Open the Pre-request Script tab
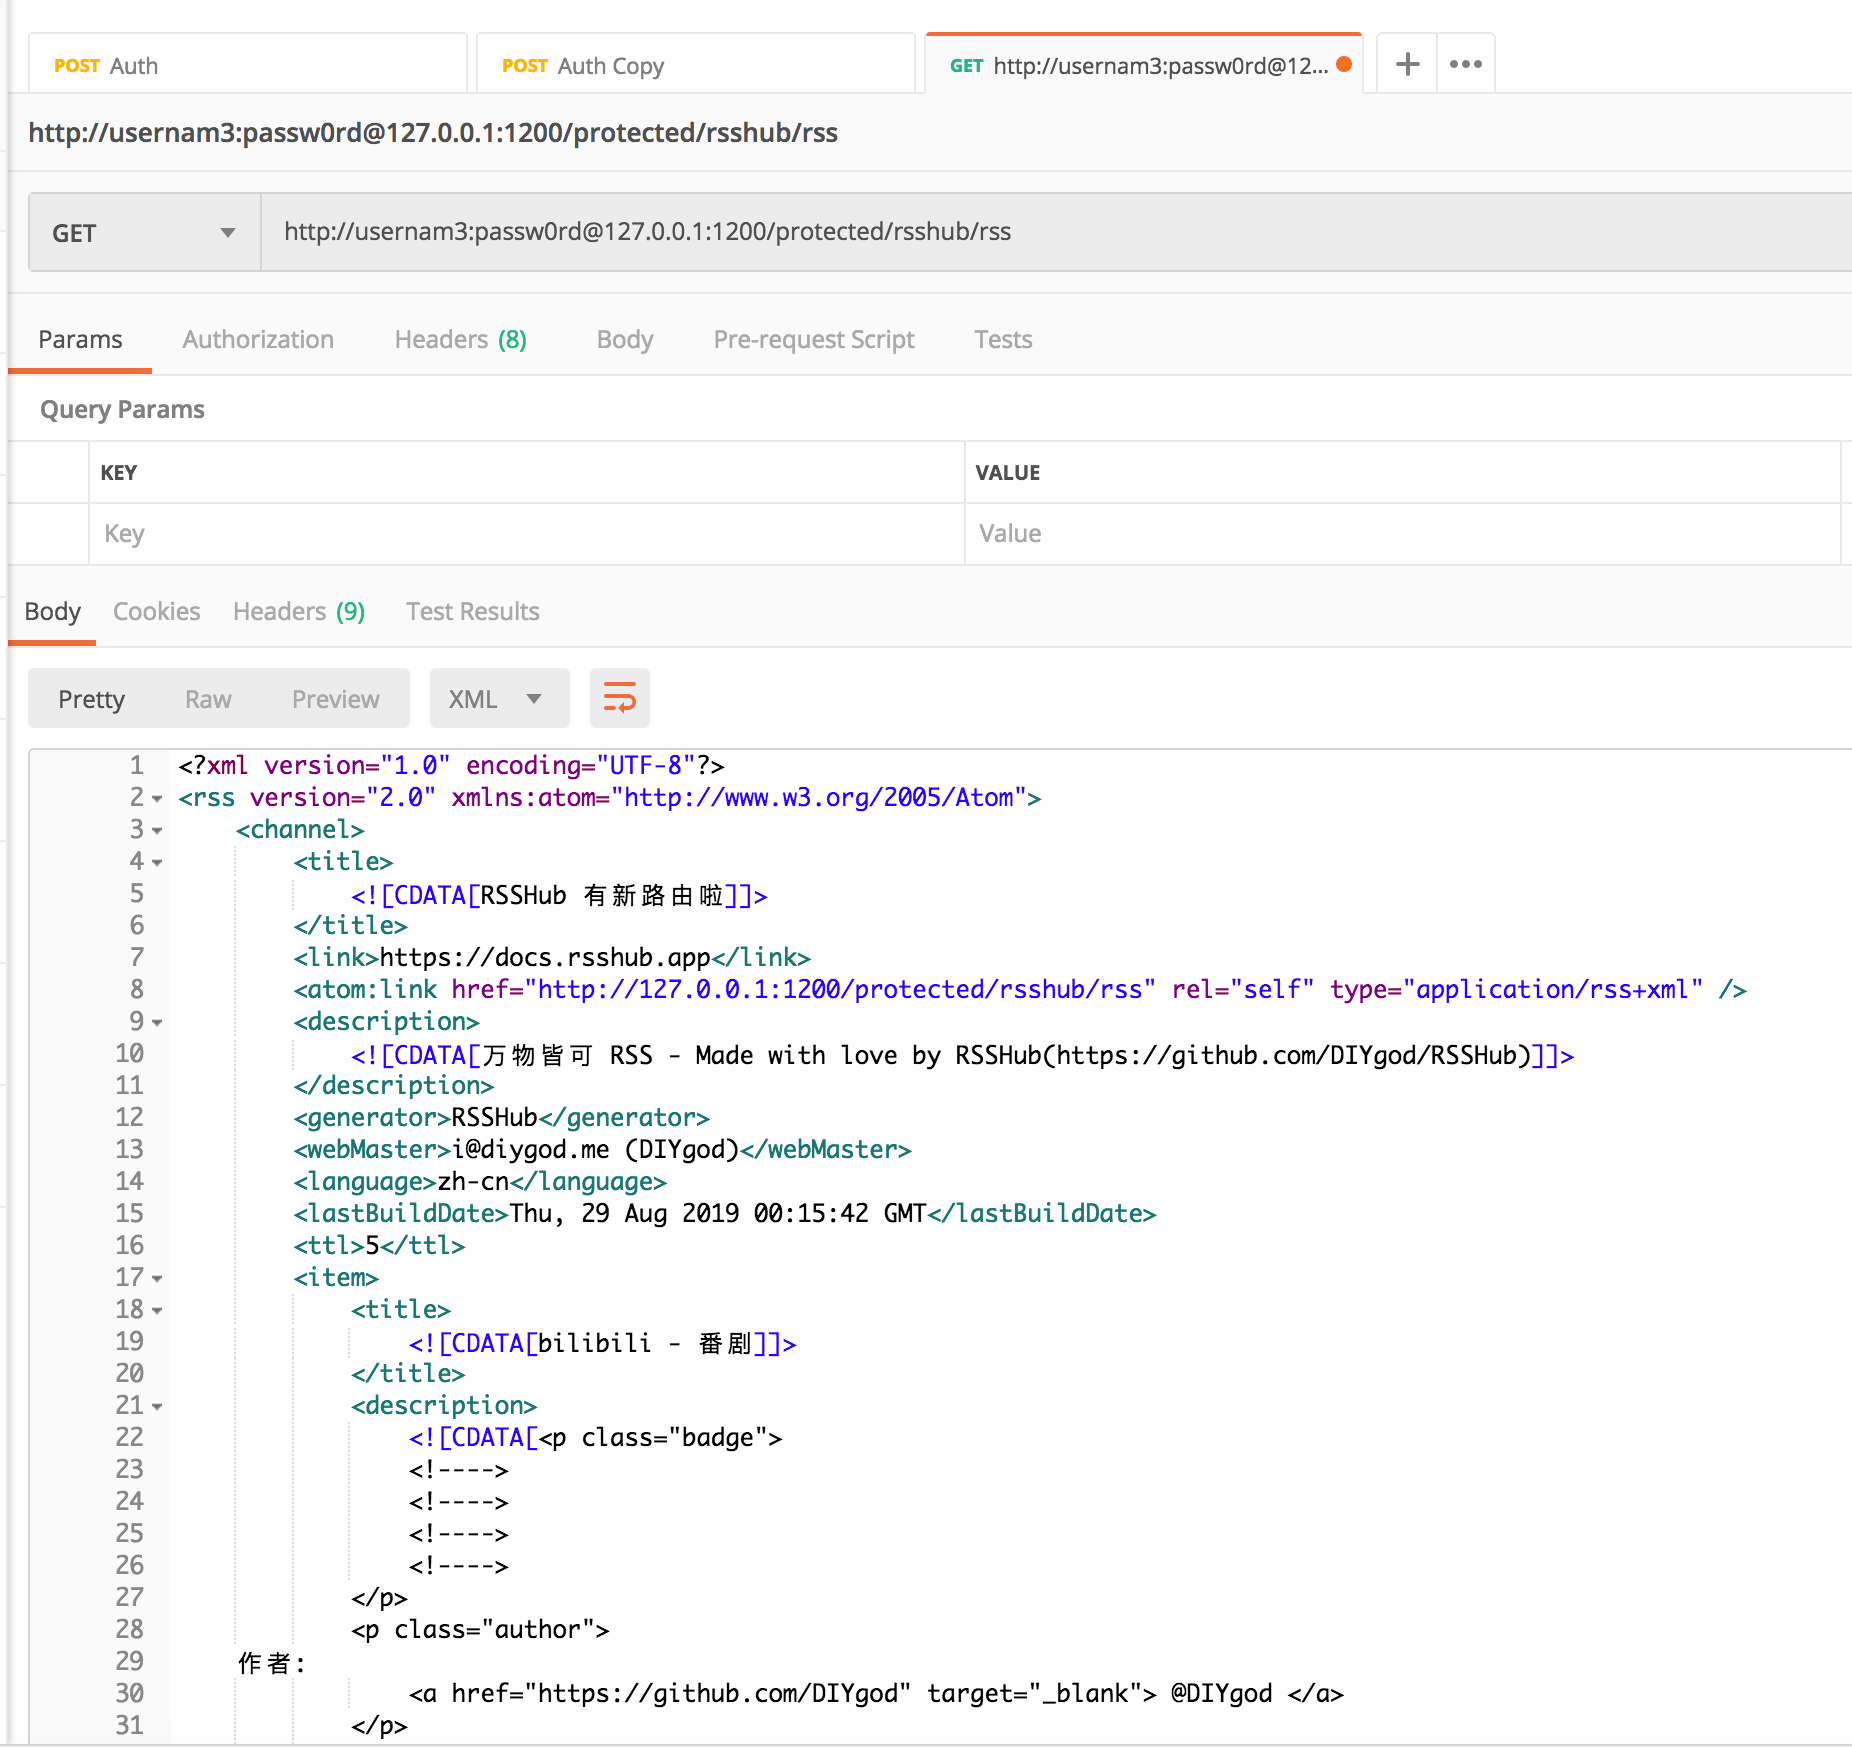 click(x=814, y=340)
